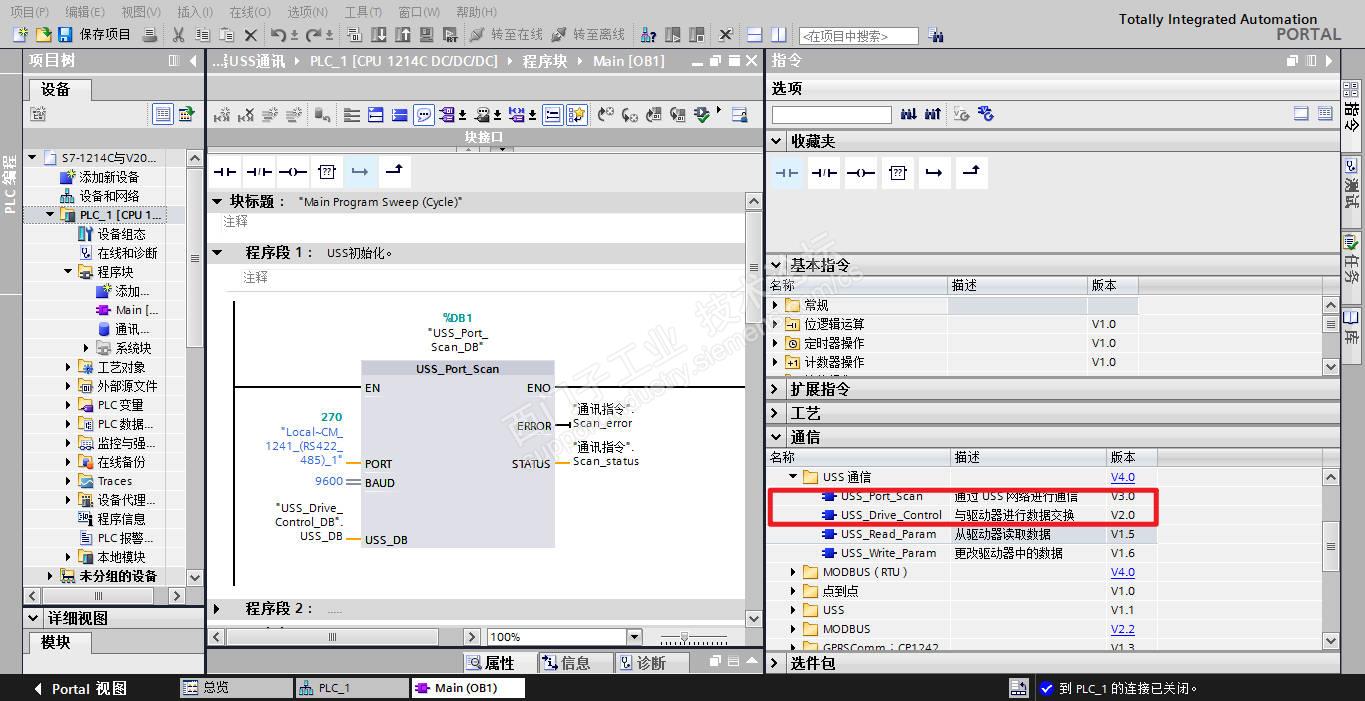Click 转至离线 go offline button

click(x=589, y=35)
